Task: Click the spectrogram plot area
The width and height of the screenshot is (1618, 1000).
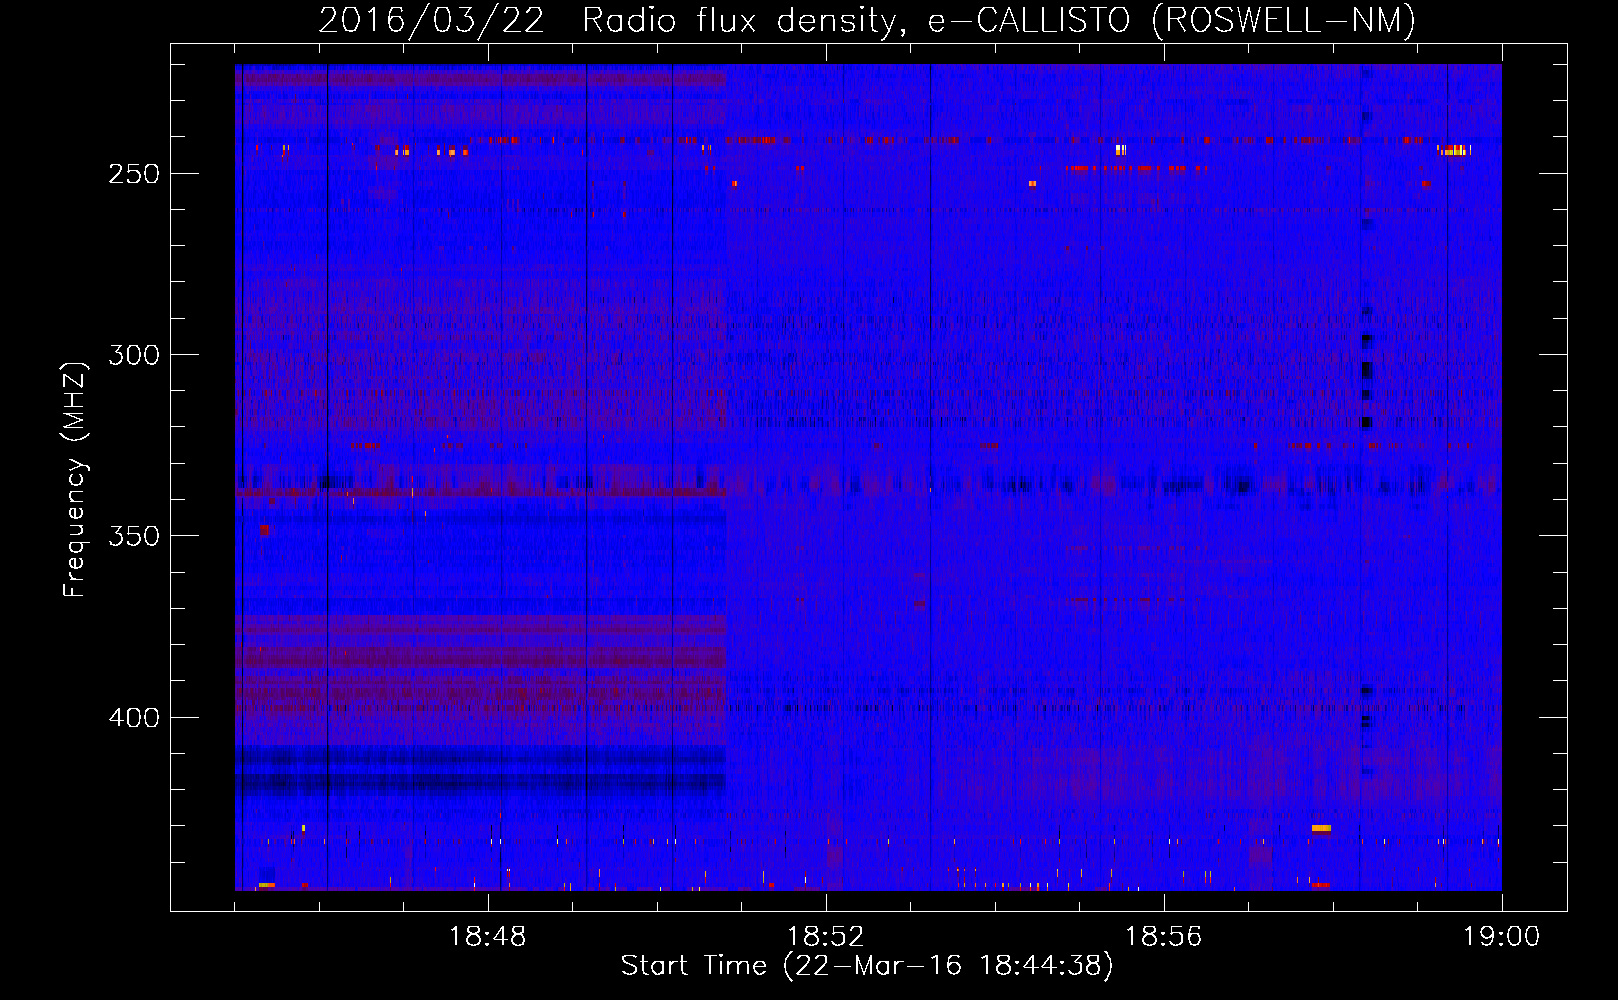Action: click(868, 477)
